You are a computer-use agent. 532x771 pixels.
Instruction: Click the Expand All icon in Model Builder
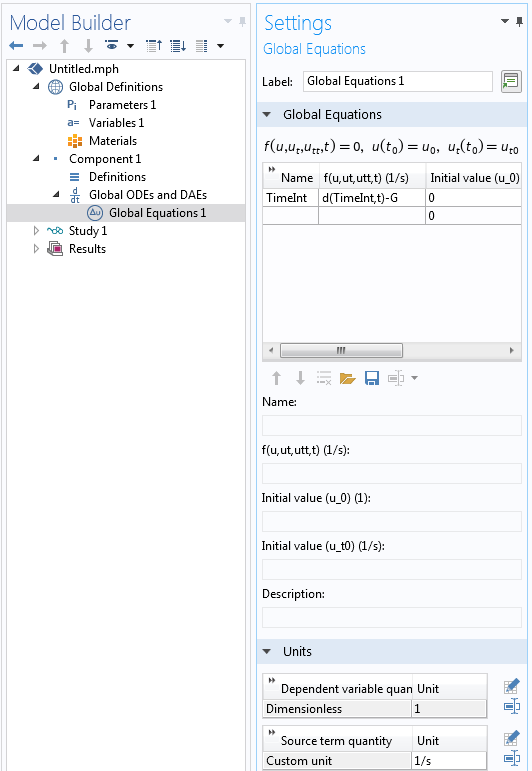point(178,46)
